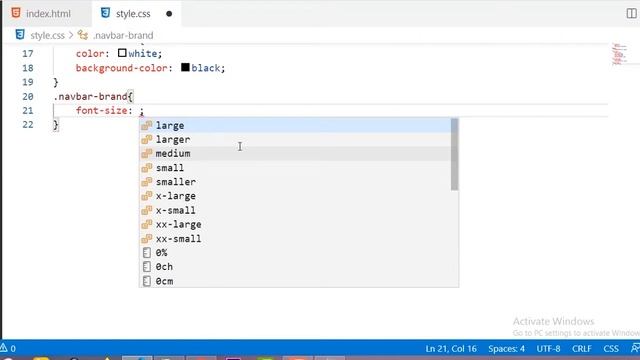640x360 pixels.
Task: Toggle split editor layout icon
Action: (x=631, y=13)
